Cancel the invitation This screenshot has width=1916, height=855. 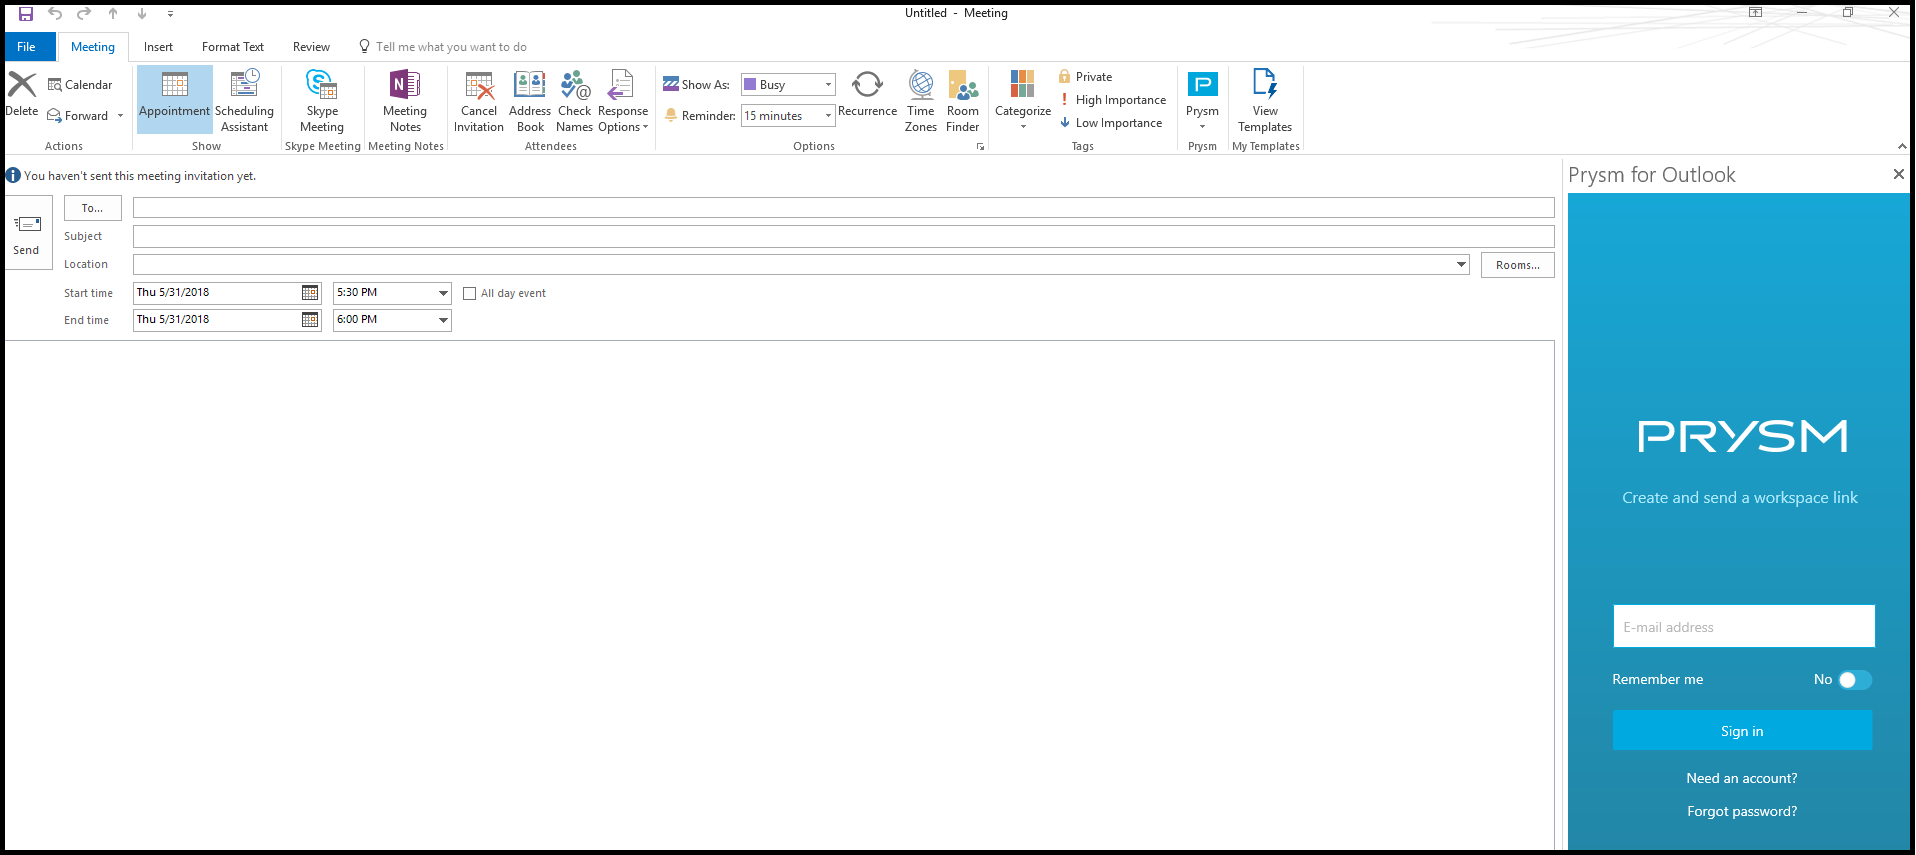pyautogui.click(x=479, y=99)
